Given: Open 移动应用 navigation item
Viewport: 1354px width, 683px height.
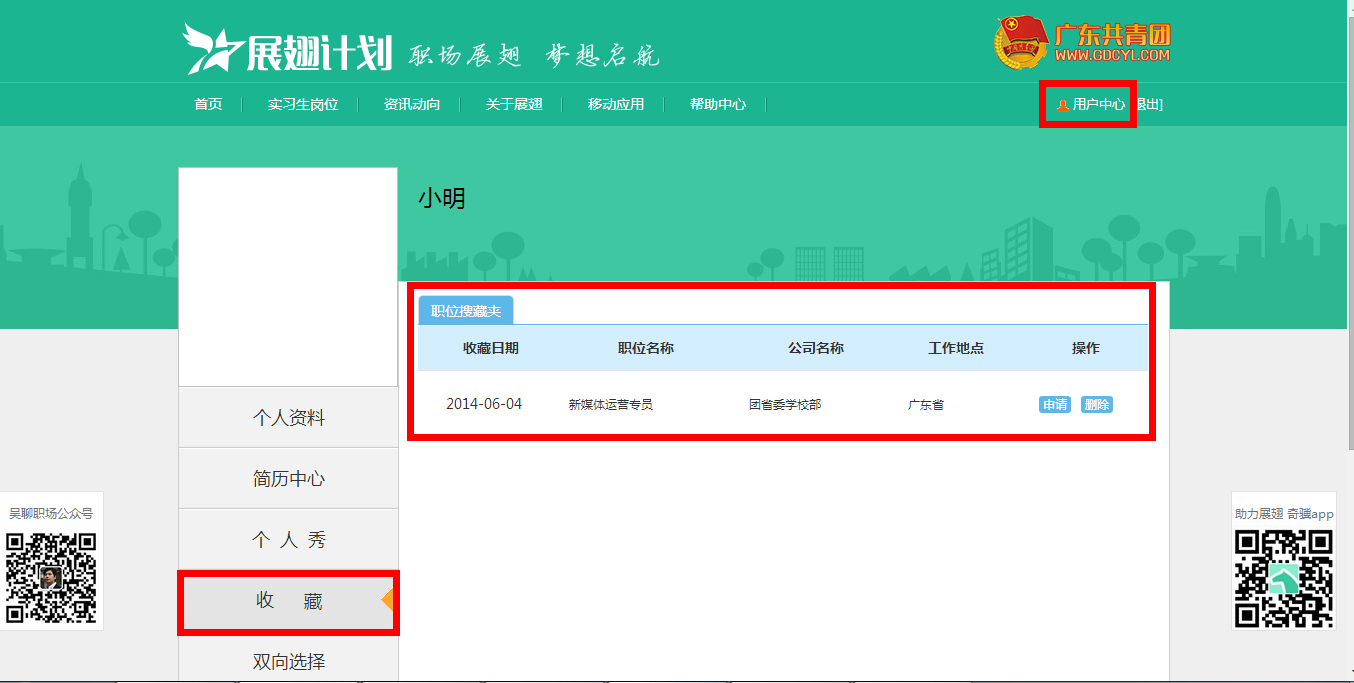Looking at the screenshot, I should tap(616, 104).
